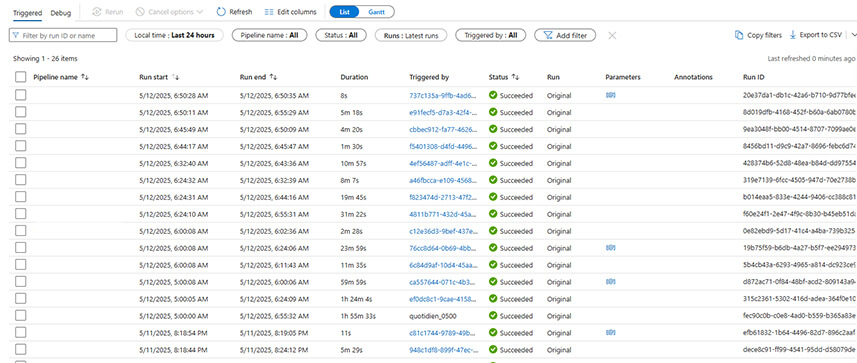
Task: Open the Triggered by All filter
Action: click(491, 35)
